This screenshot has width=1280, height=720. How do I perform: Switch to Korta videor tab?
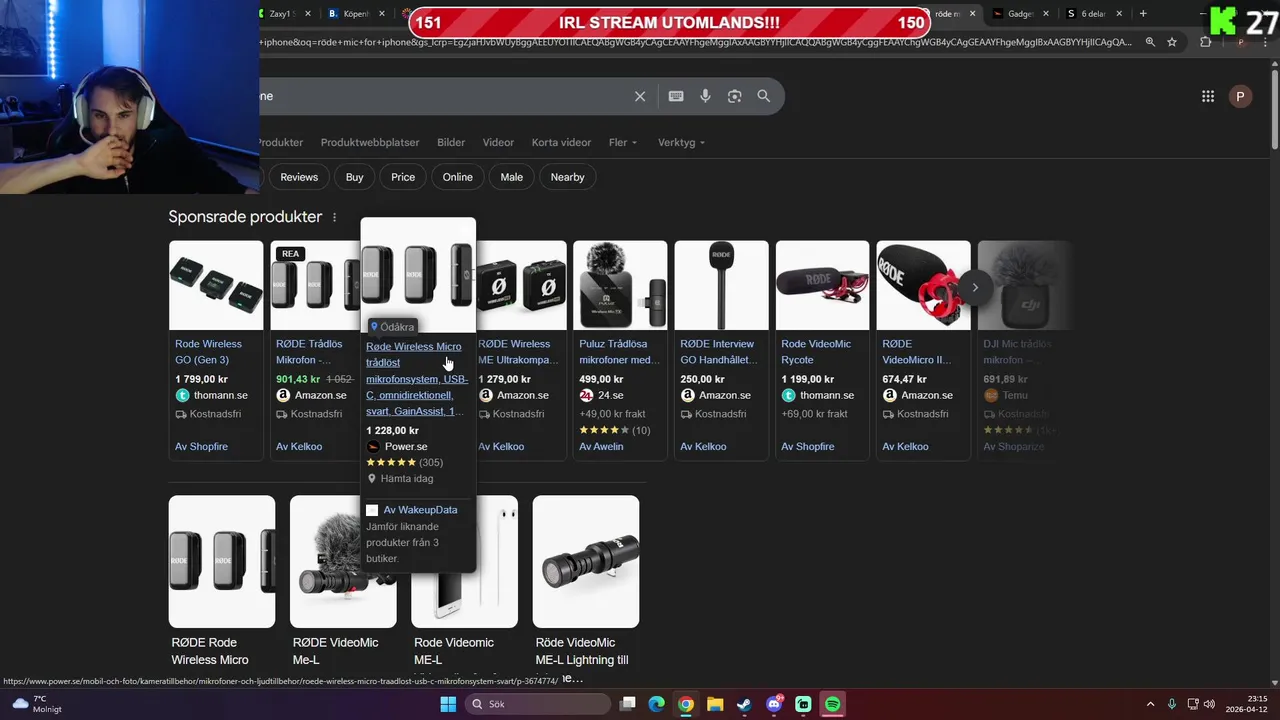point(561,142)
